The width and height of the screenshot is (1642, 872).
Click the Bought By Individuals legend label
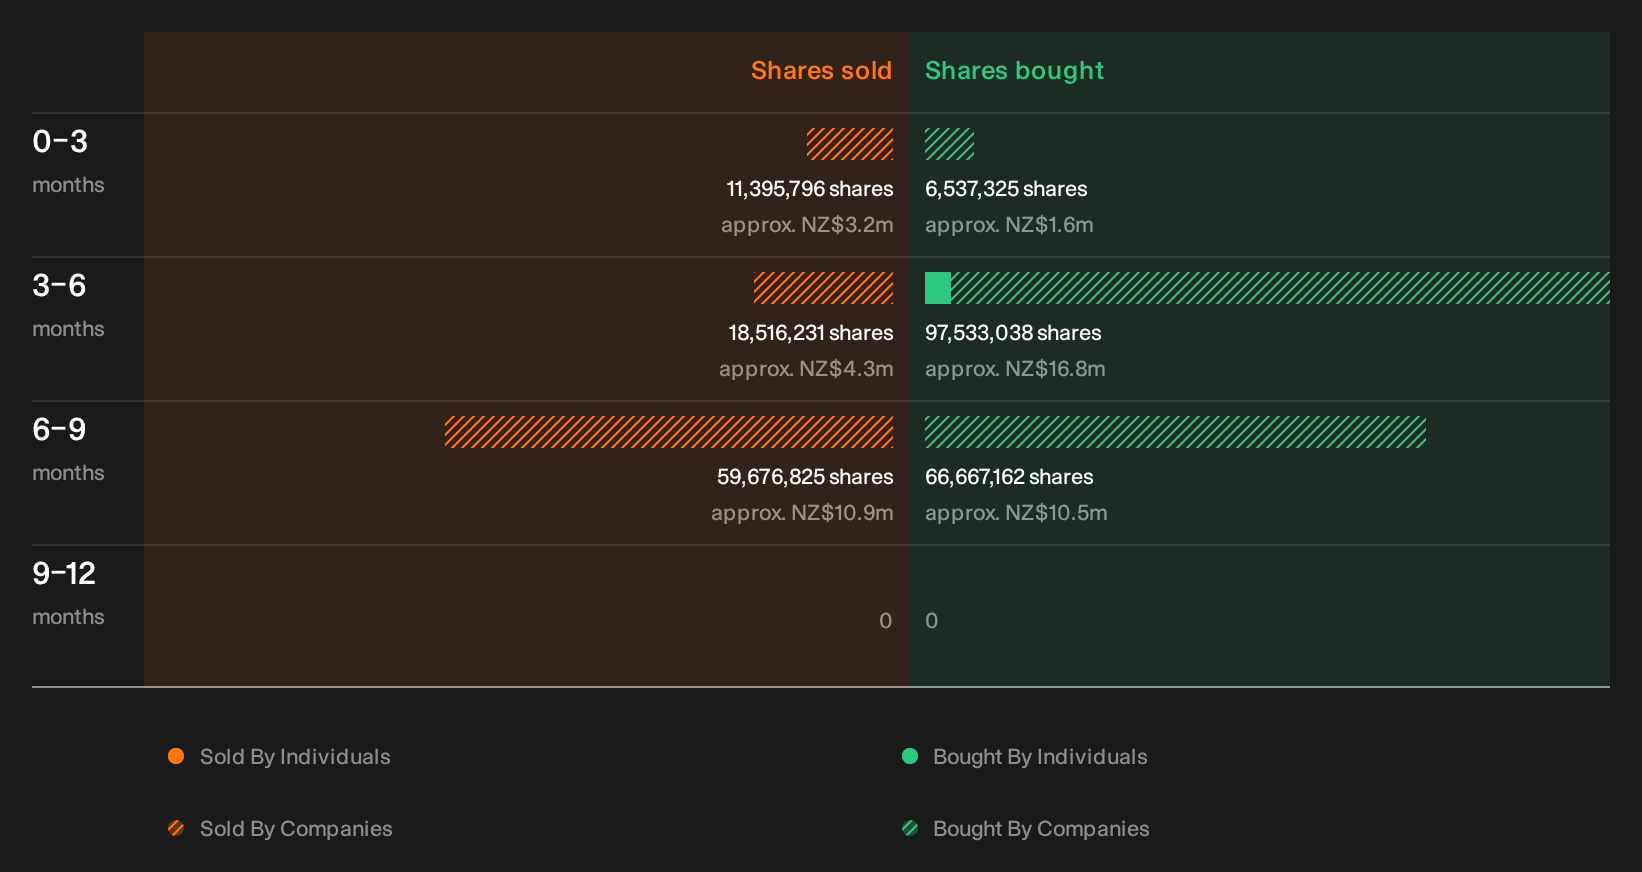click(1040, 757)
